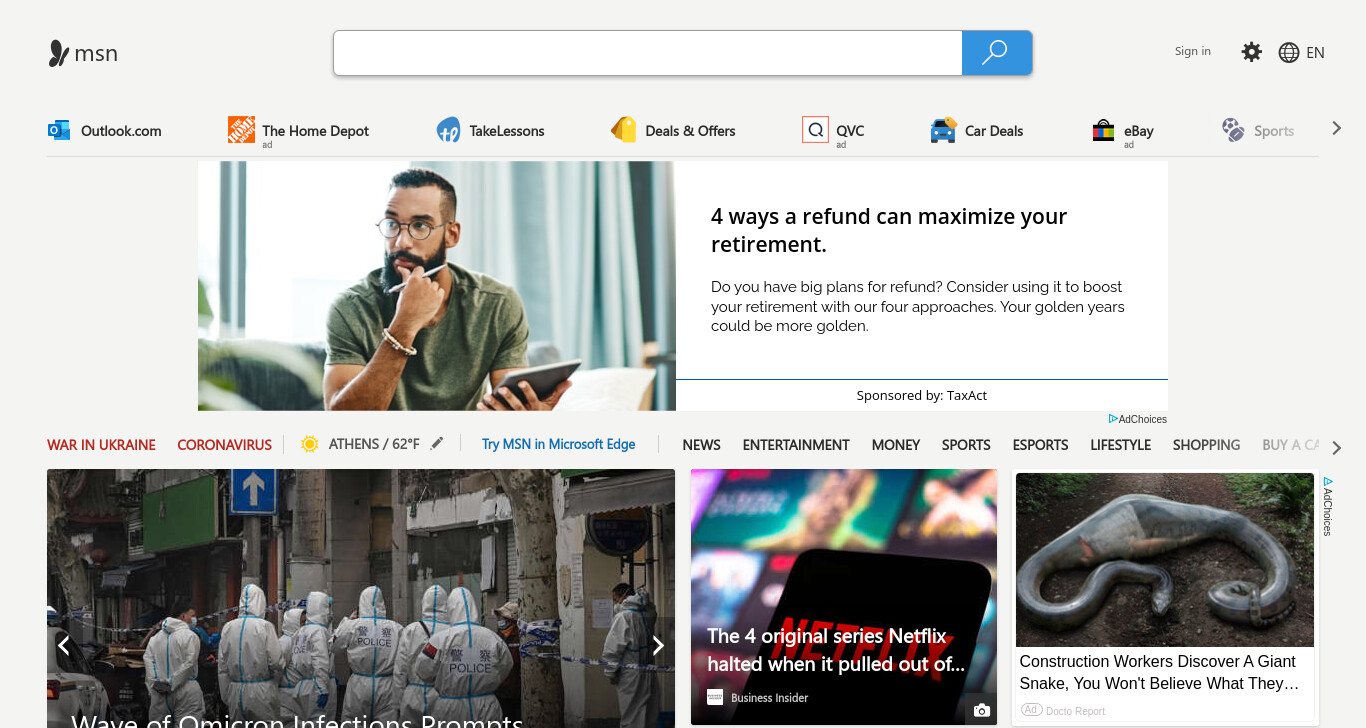The width and height of the screenshot is (1366, 728).
Task: Click the eBay shopping bag icon
Action: [1103, 130]
